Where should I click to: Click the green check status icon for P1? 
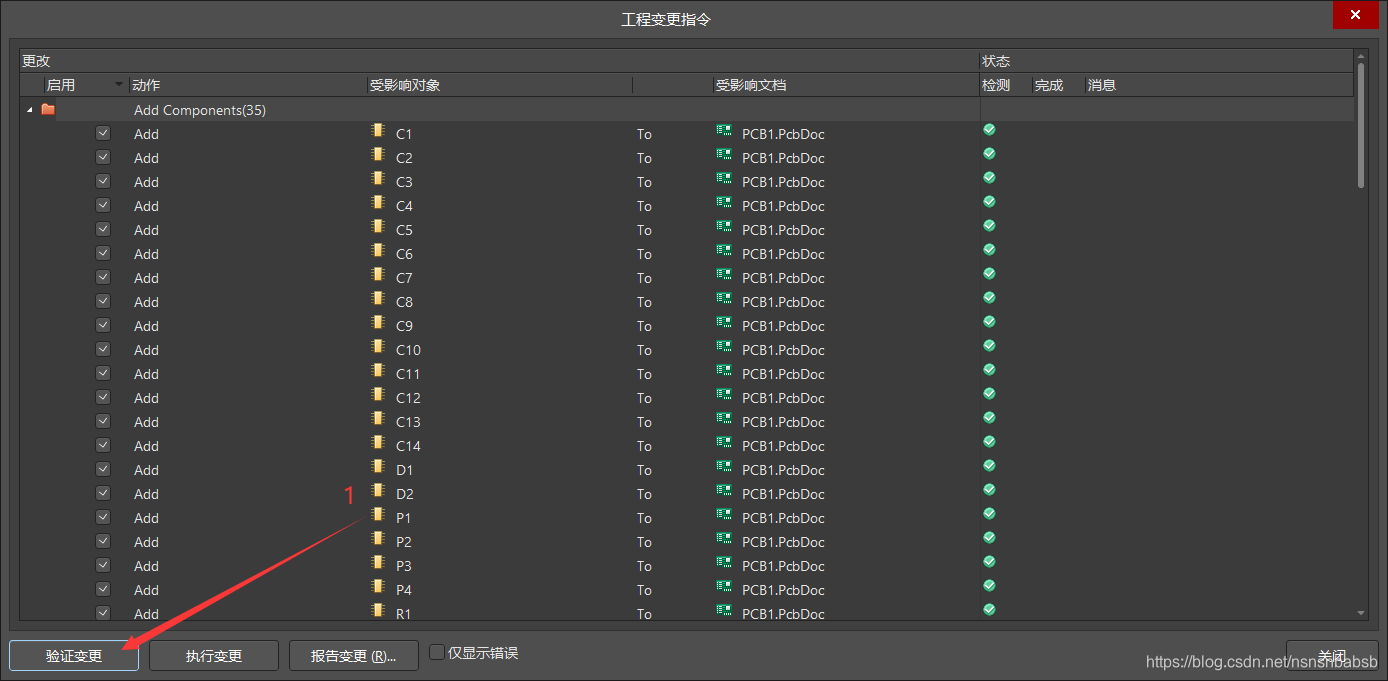pos(989,514)
